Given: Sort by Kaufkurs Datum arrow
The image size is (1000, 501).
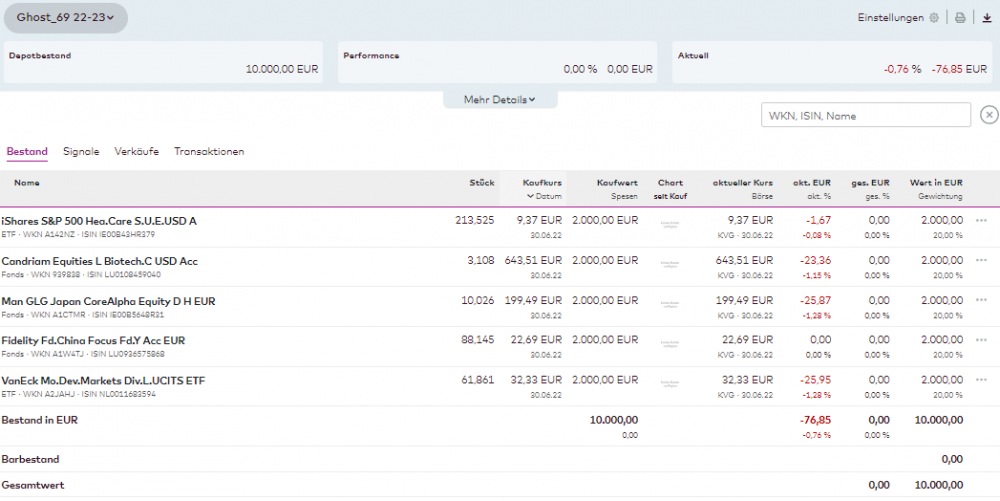Looking at the screenshot, I should (530, 196).
